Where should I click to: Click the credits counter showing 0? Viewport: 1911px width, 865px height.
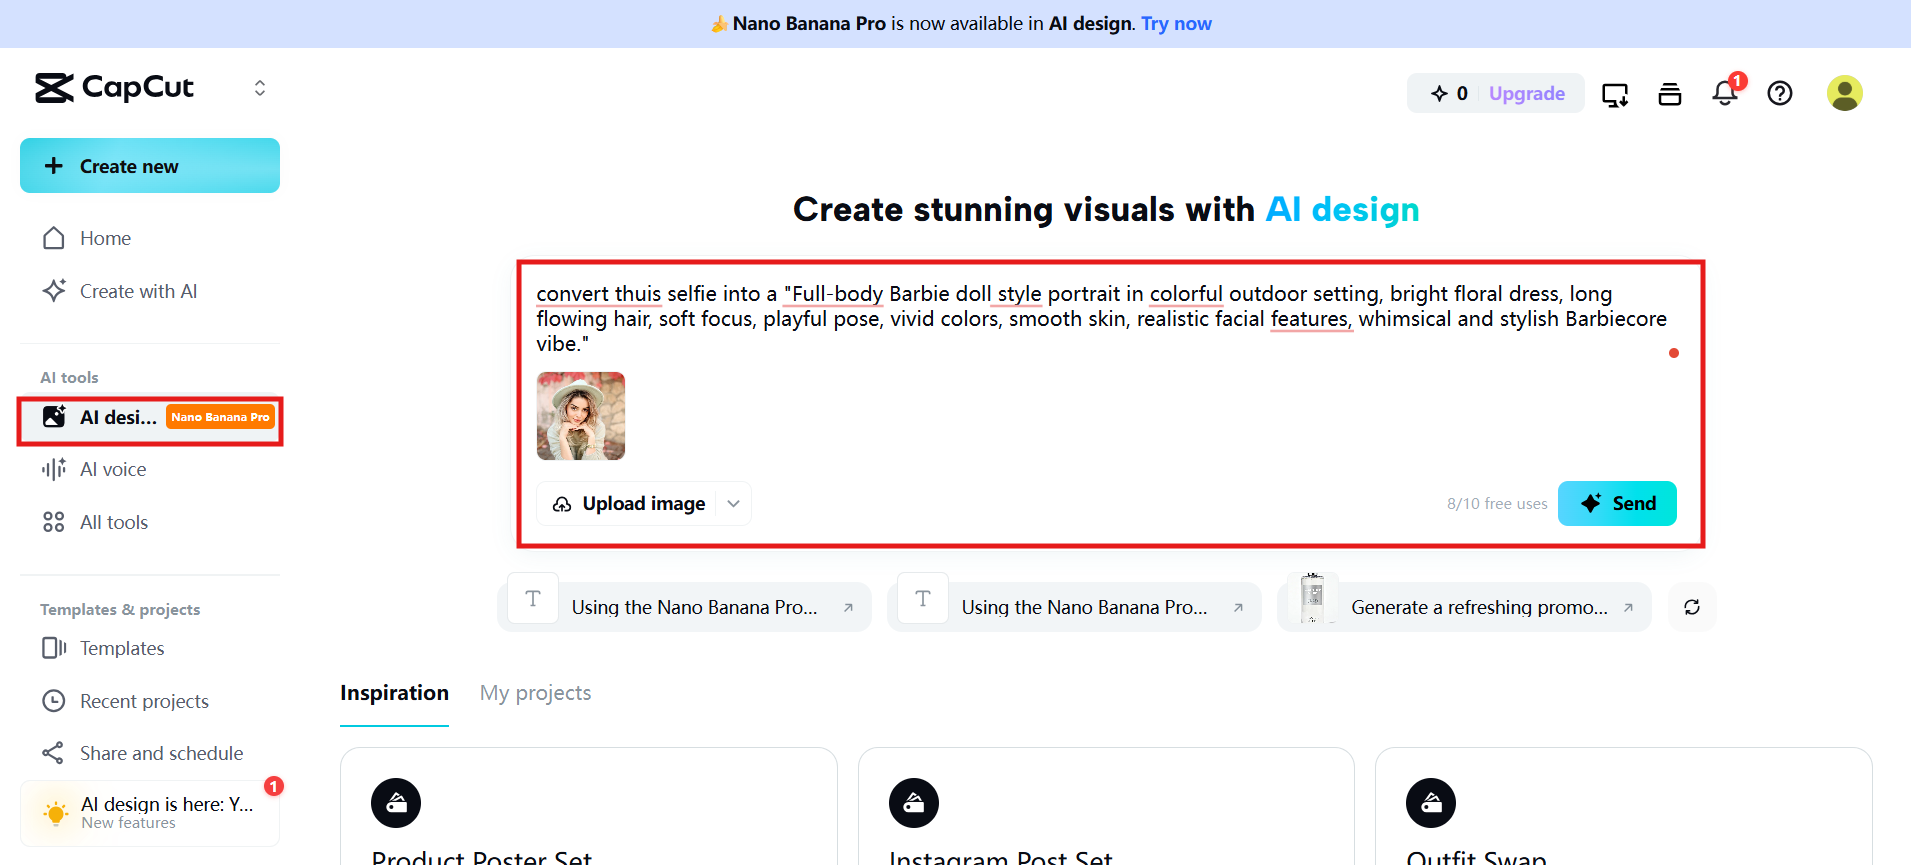(1449, 93)
